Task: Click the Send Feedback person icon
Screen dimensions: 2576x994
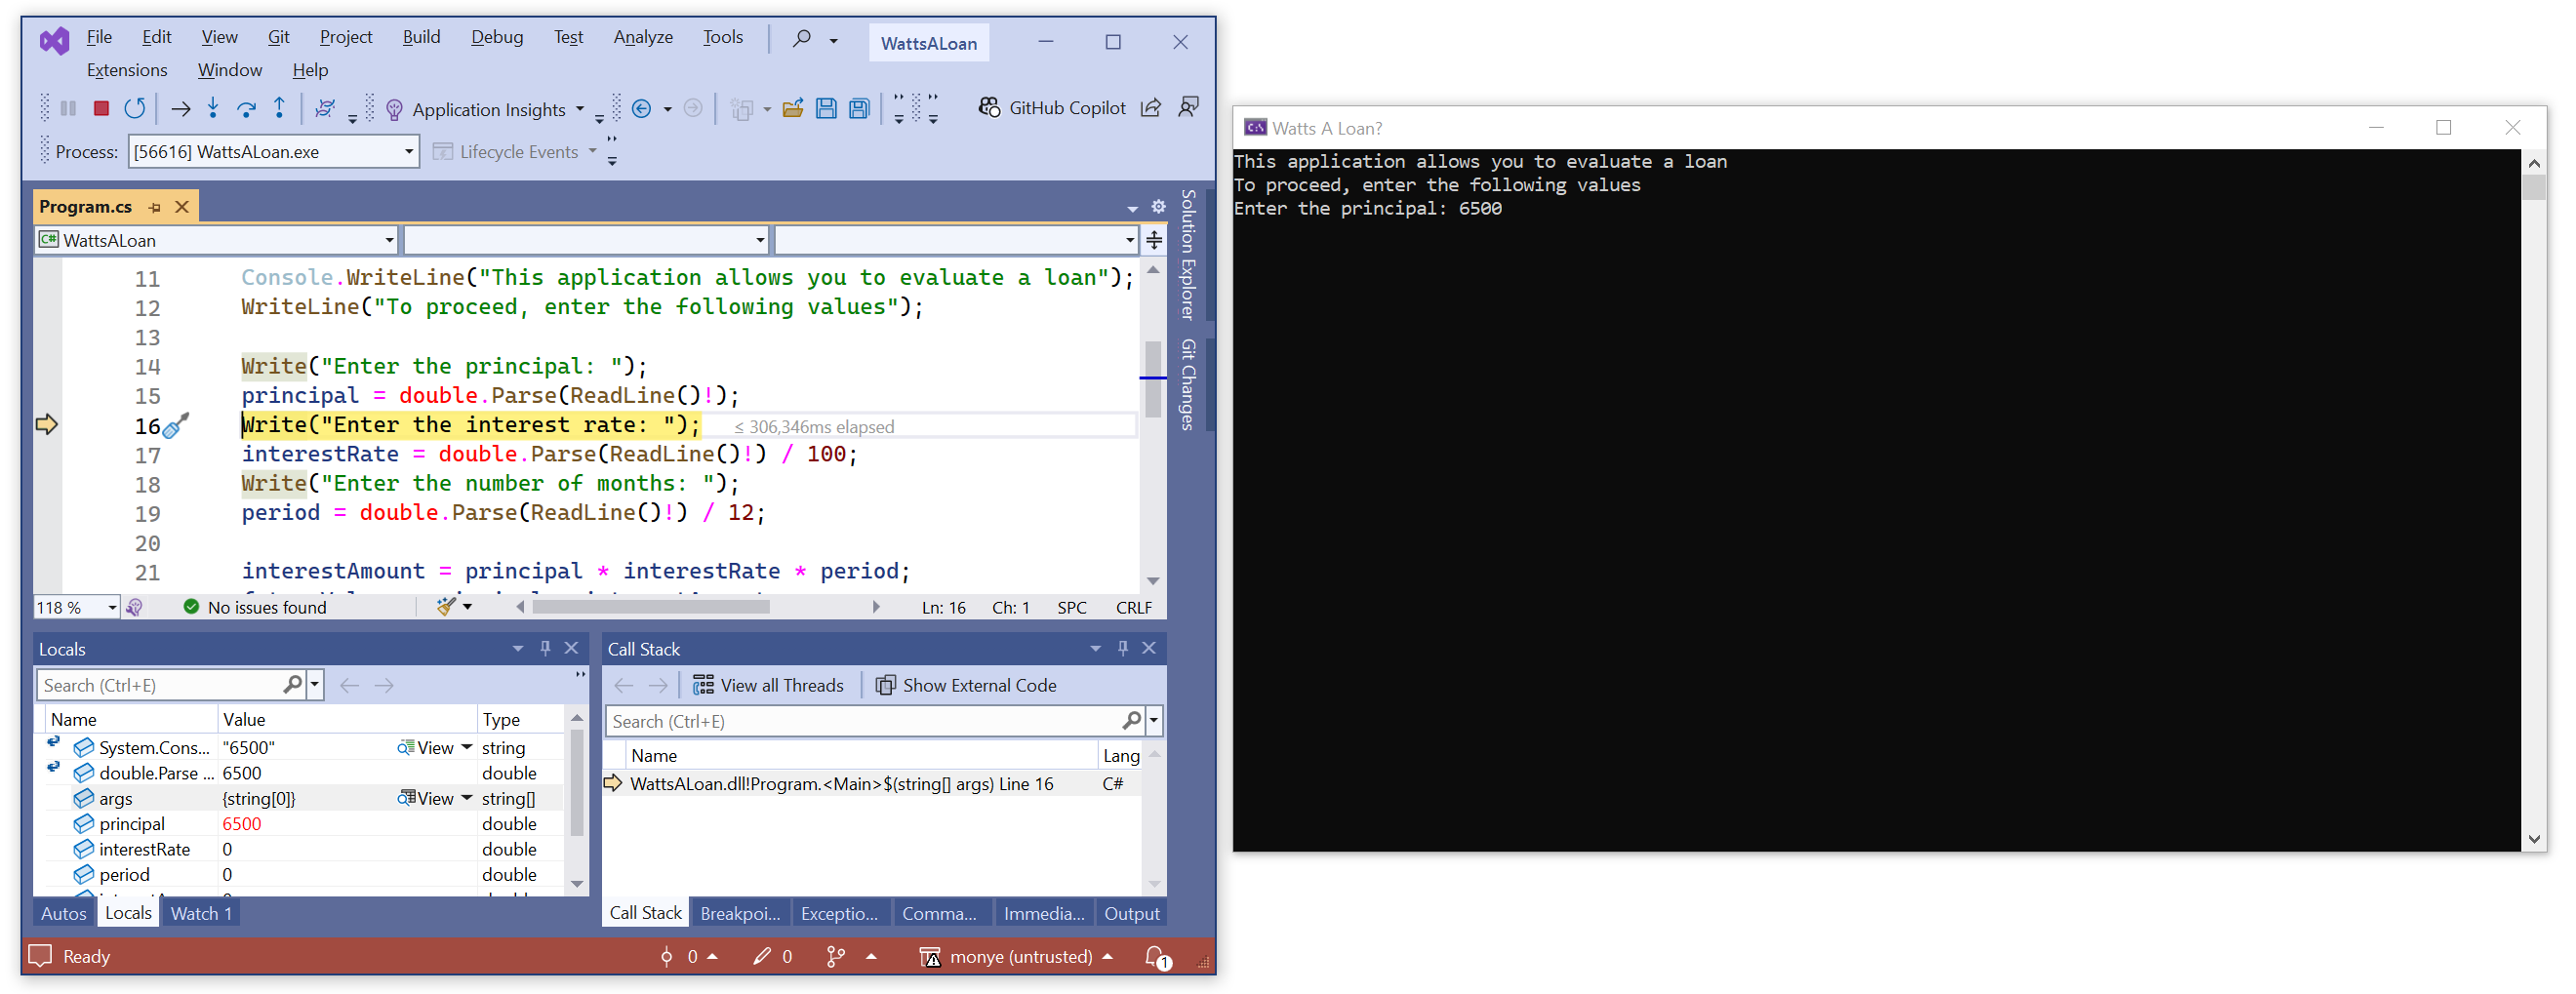Action: (x=1189, y=107)
